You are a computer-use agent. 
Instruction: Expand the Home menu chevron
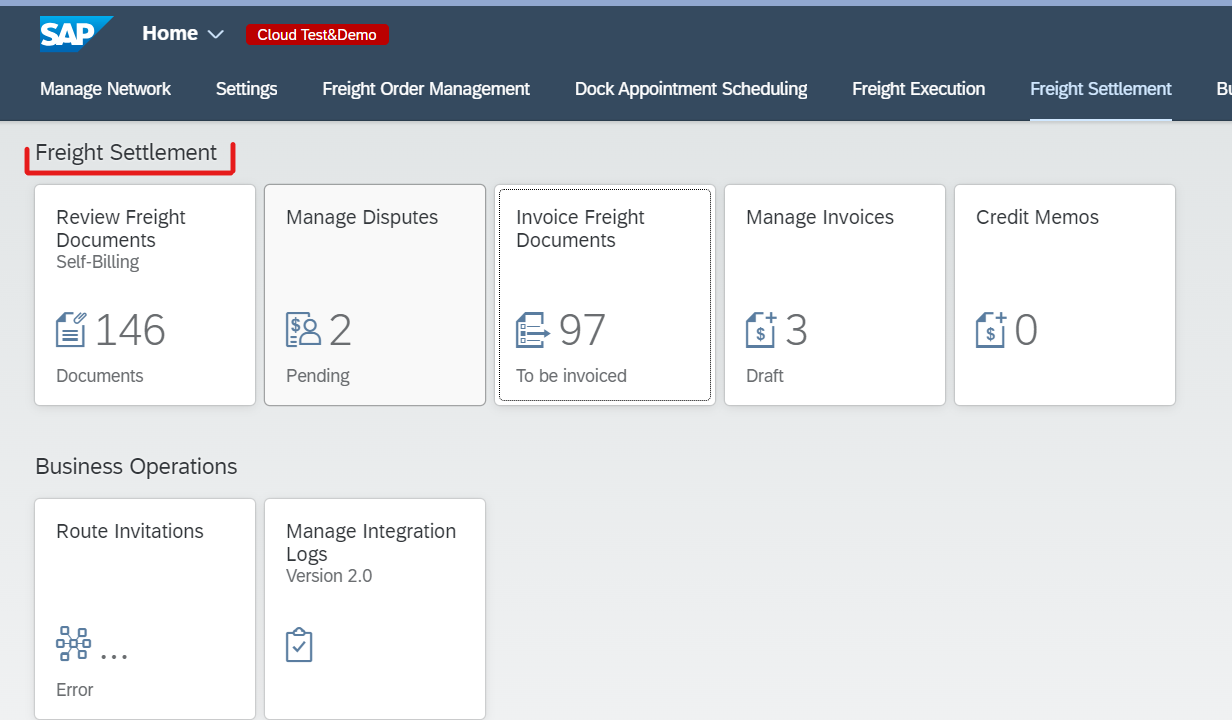click(x=215, y=34)
